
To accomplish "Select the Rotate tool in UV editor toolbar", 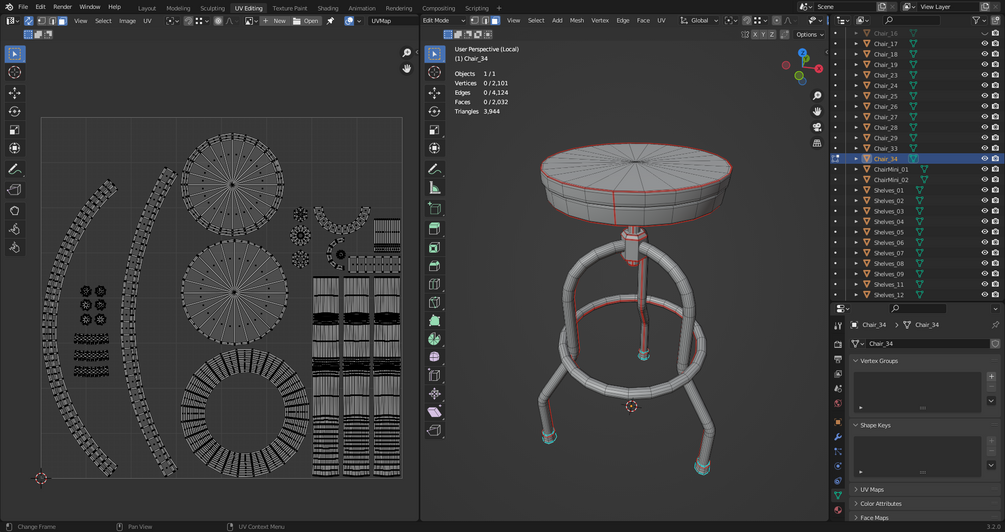I will (15, 112).
